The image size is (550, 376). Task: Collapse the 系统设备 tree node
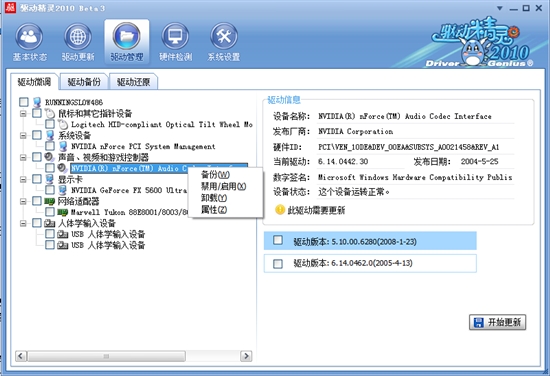click(x=23, y=135)
